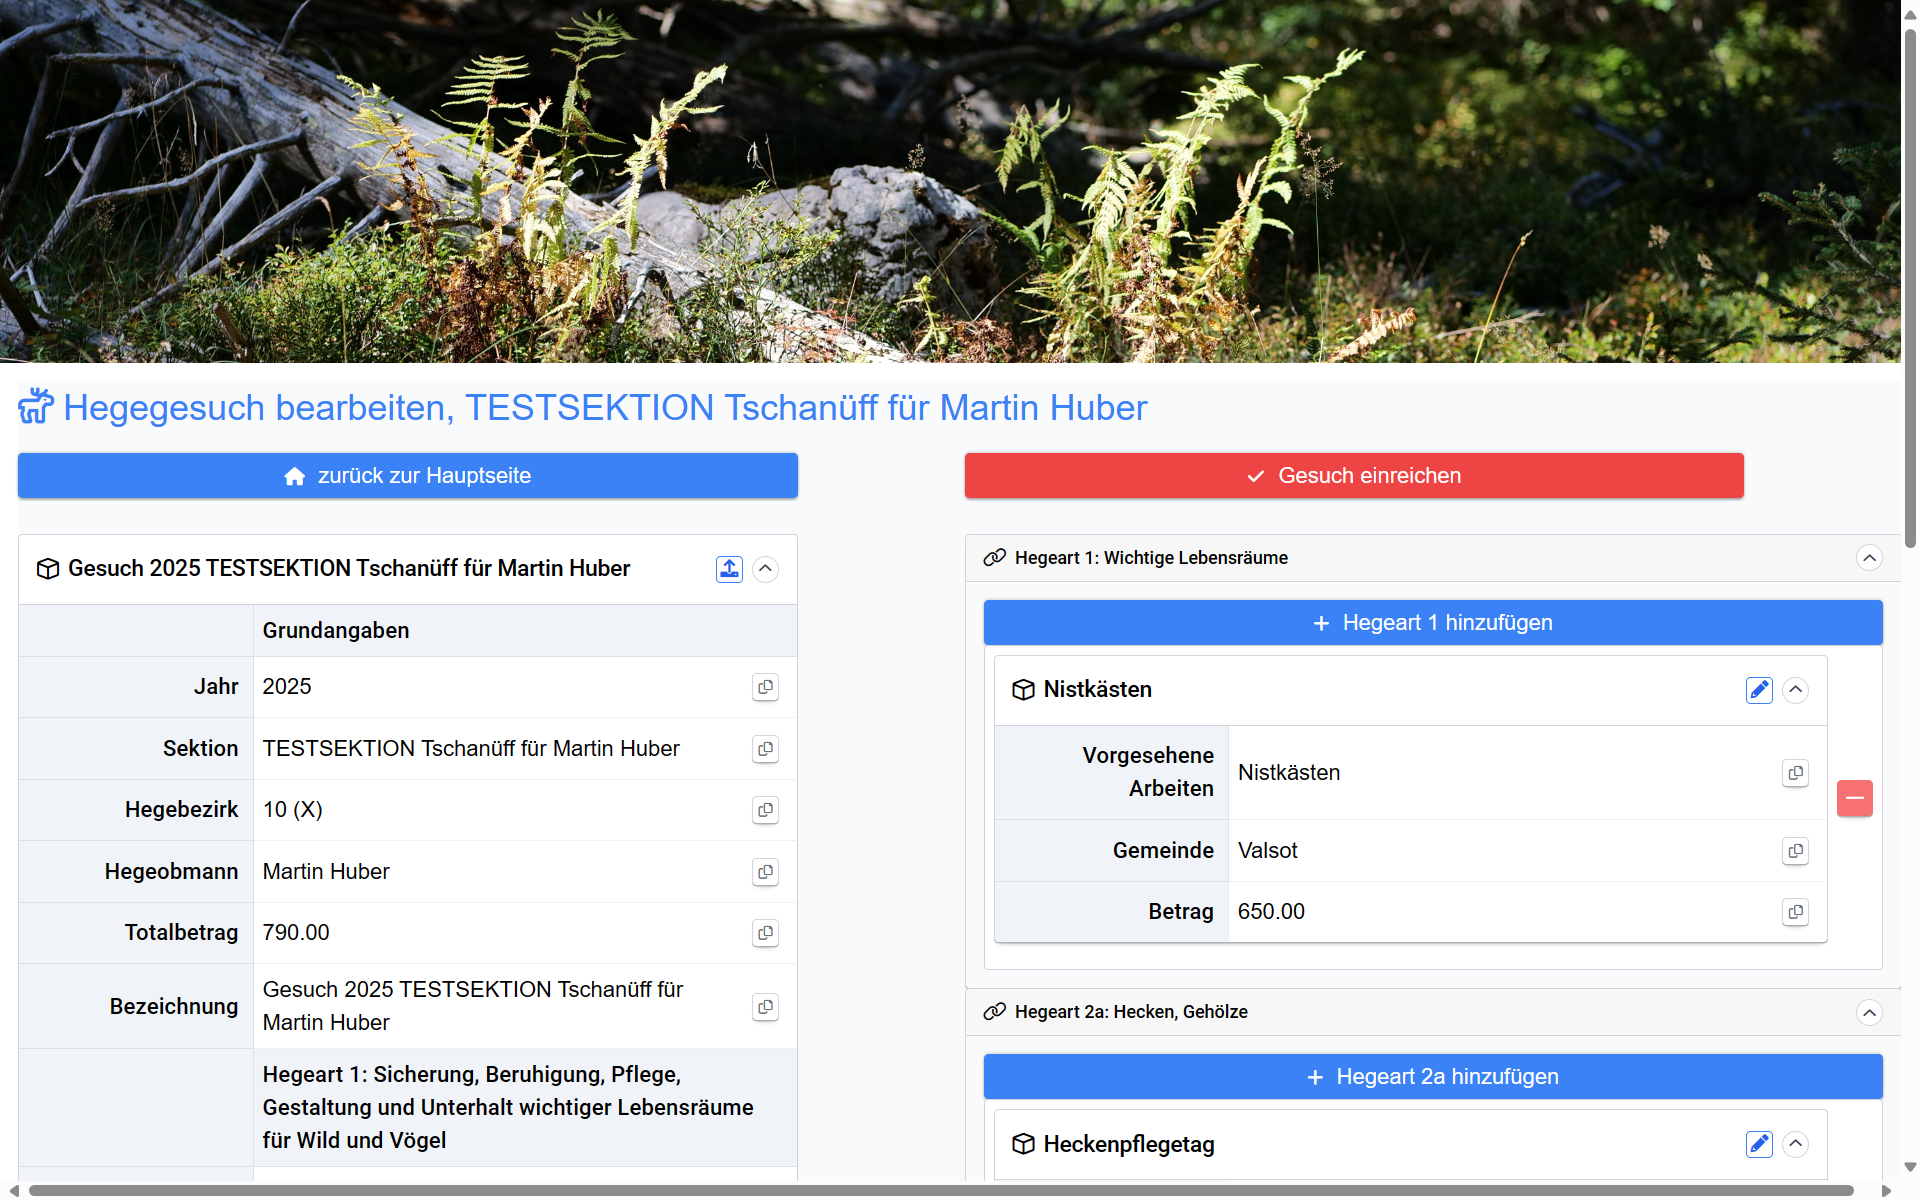Screen dimensions: 1920x1200
Task: Collapse Hegeart 2a: Hecken, Gehölze section
Action: (1868, 1012)
